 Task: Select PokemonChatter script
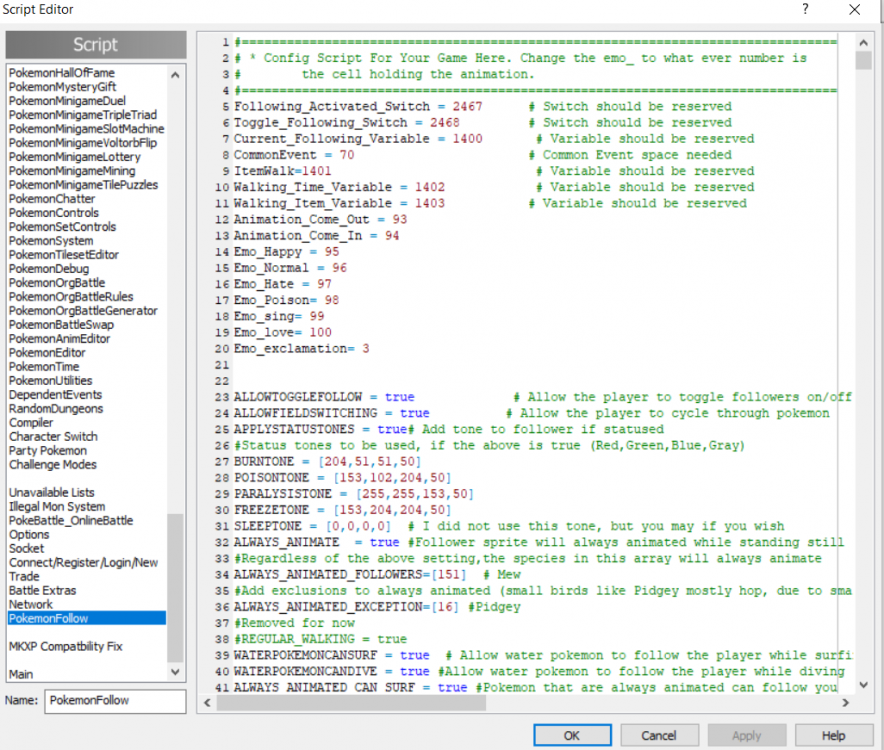click(x=52, y=199)
